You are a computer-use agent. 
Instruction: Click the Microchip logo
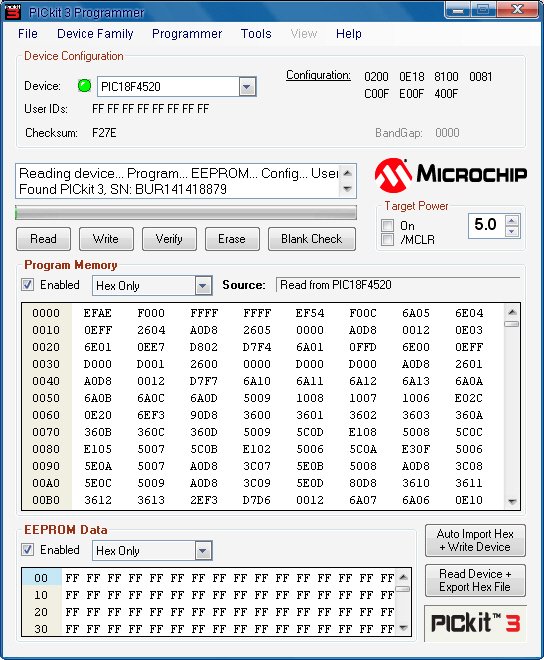coord(451,175)
